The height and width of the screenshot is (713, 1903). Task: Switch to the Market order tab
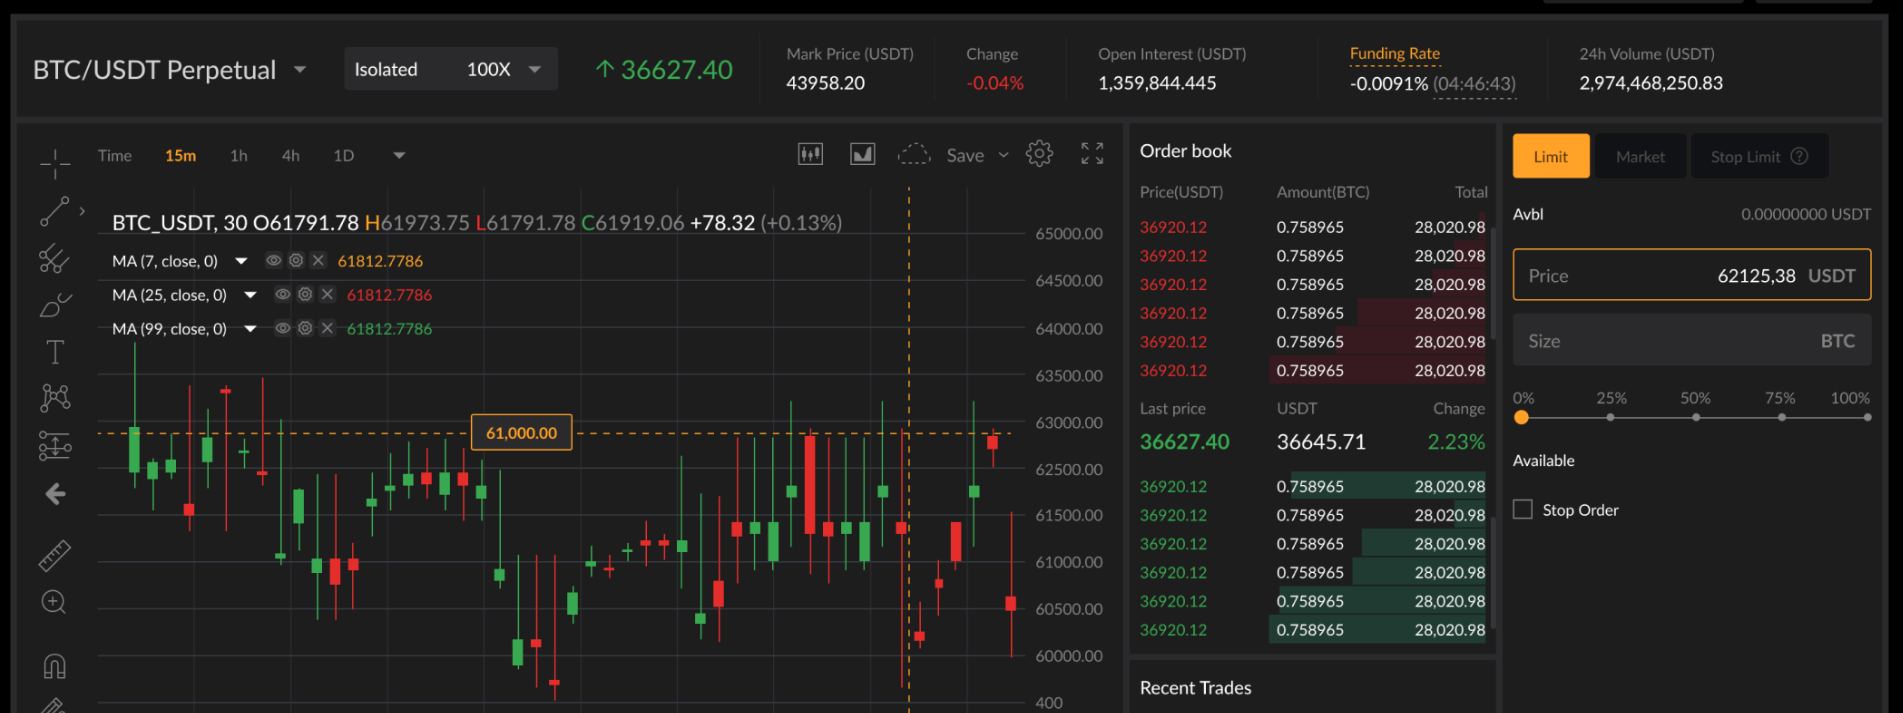coord(1640,157)
